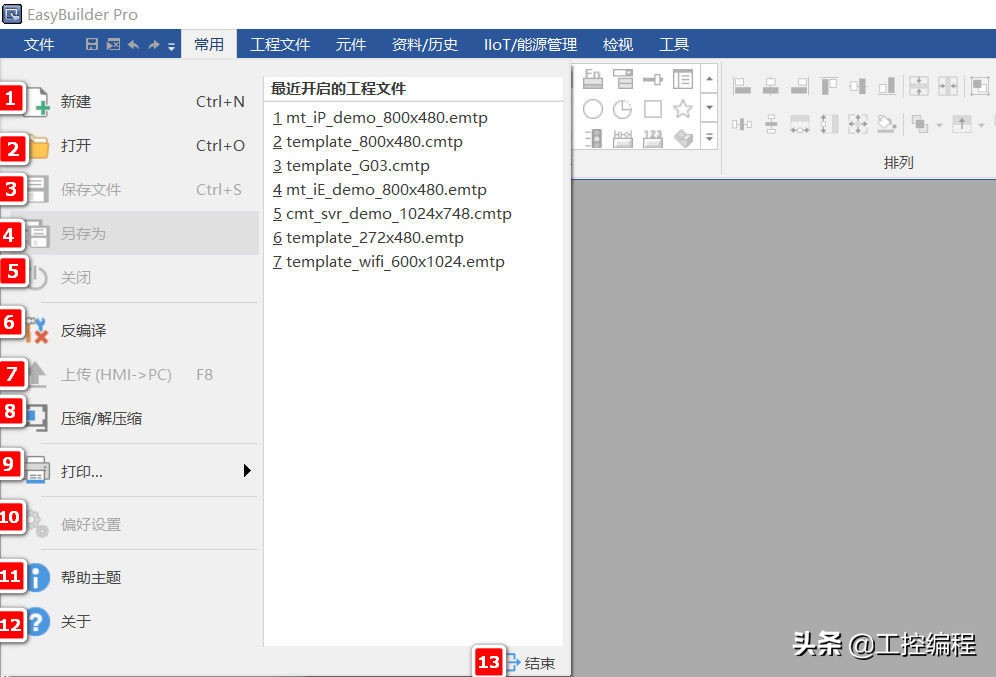Screen dimensions: 996x677
Task: Switch to the 常用 ribbon tab
Action: (x=209, y=44)
